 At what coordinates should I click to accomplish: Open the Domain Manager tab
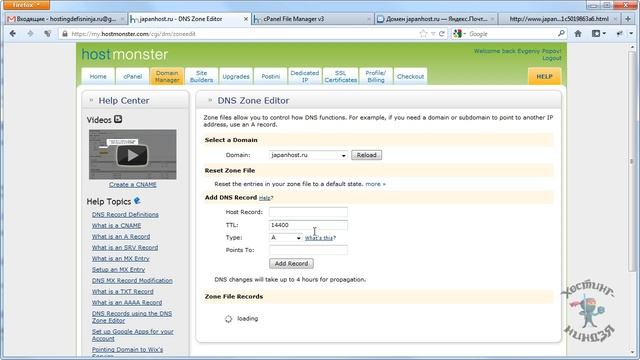167,76
